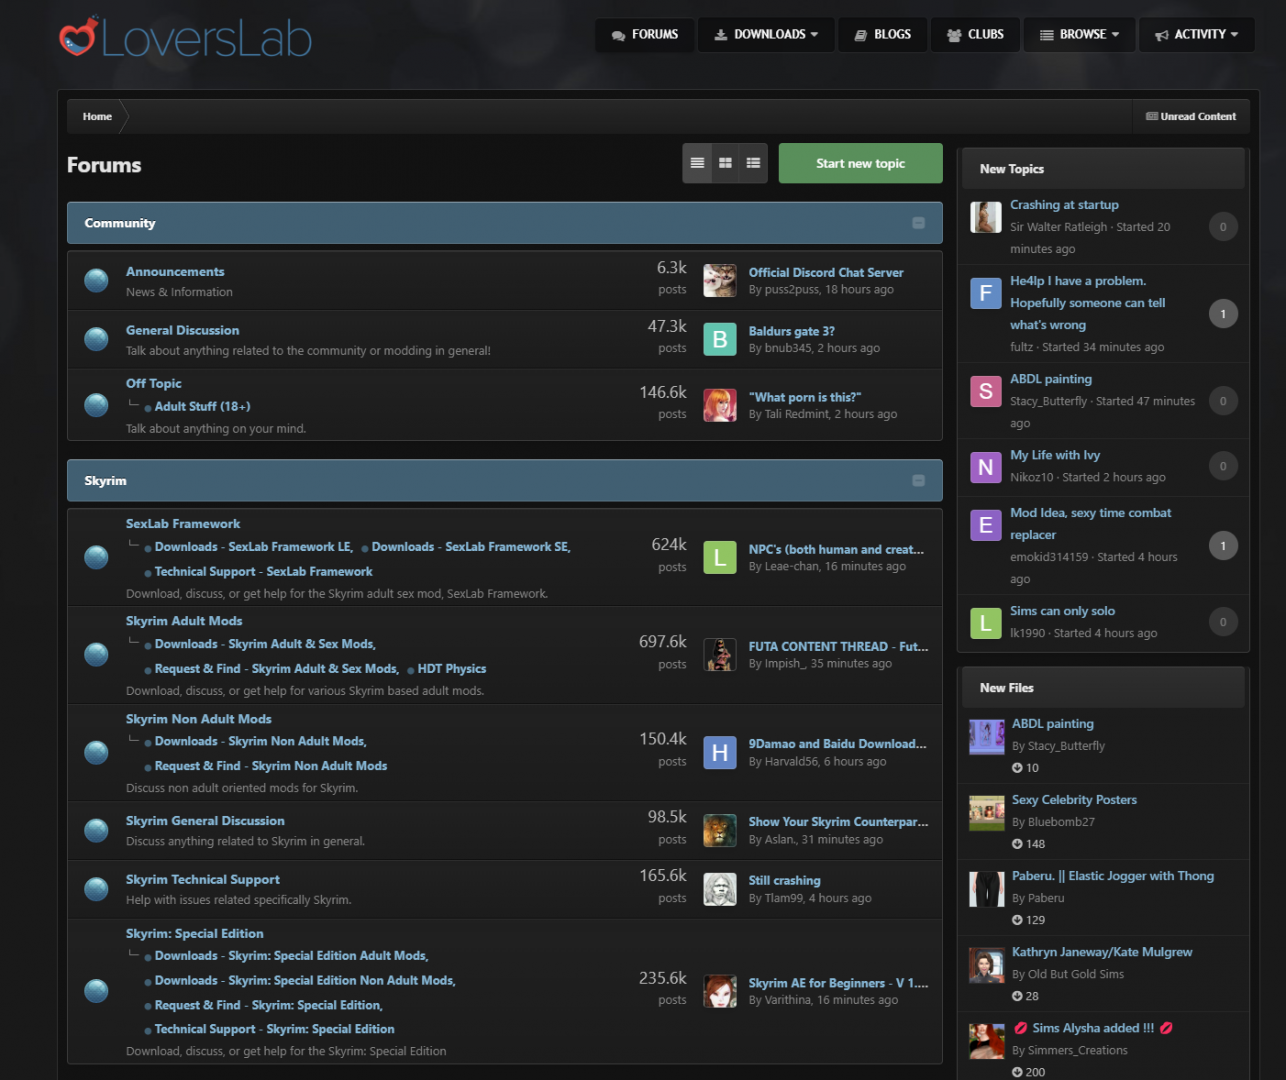Switch to grid view icon
Screen dimensions: 1286x1080
tap(725, 163)
